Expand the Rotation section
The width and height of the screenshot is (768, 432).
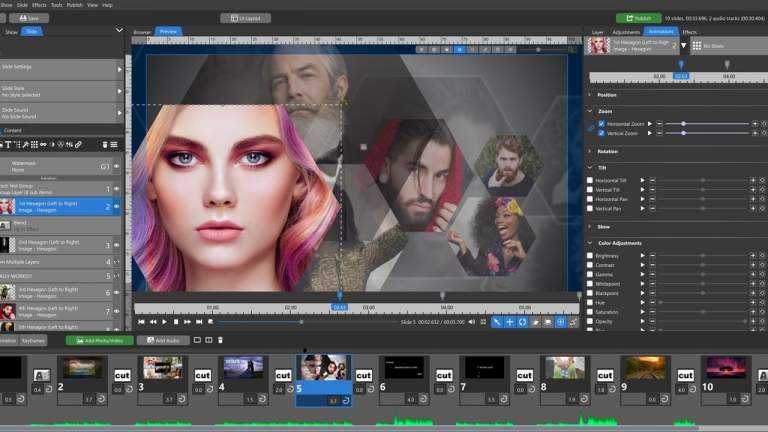tap(590, 152)
